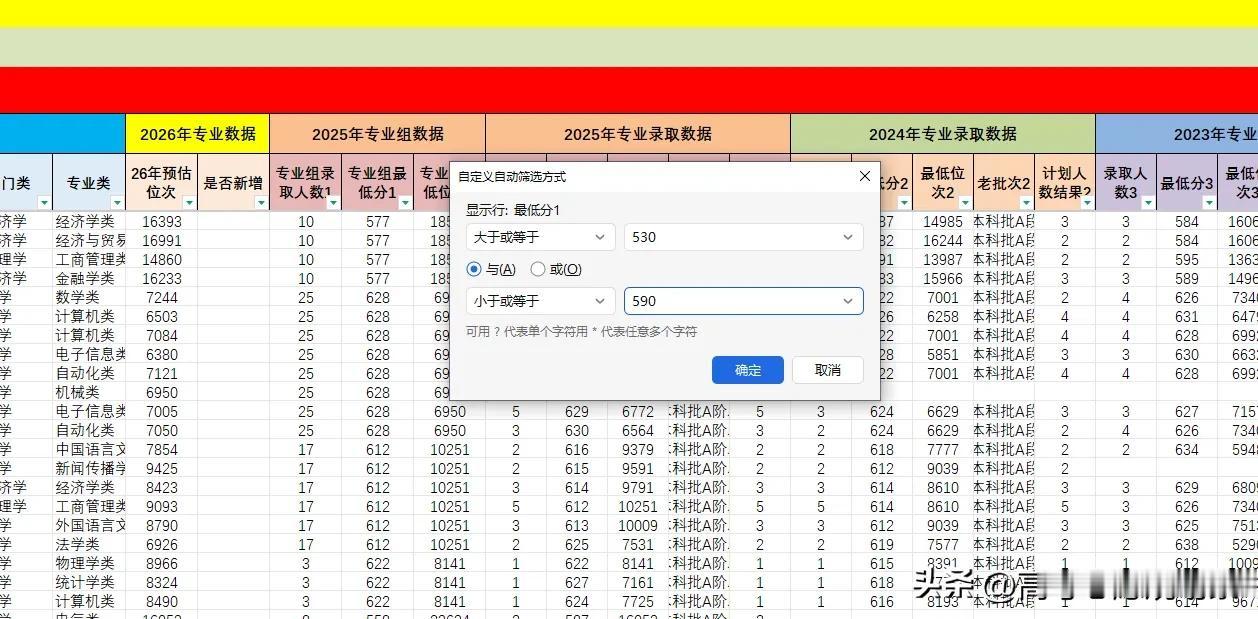Close the 自定义自动筛选方式 dialog
The image size is (1258, 619).
pyautogui.click(x=865, y=176)
